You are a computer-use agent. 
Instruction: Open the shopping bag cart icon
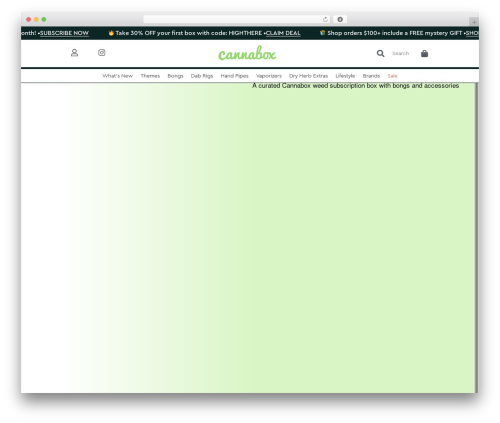424,53
